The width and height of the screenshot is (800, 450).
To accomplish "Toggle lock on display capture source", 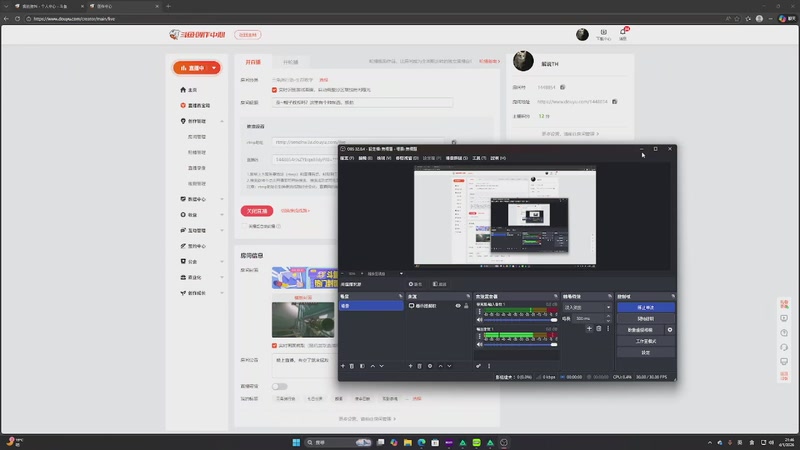I will pyautogui.click(x=466, y=306).
